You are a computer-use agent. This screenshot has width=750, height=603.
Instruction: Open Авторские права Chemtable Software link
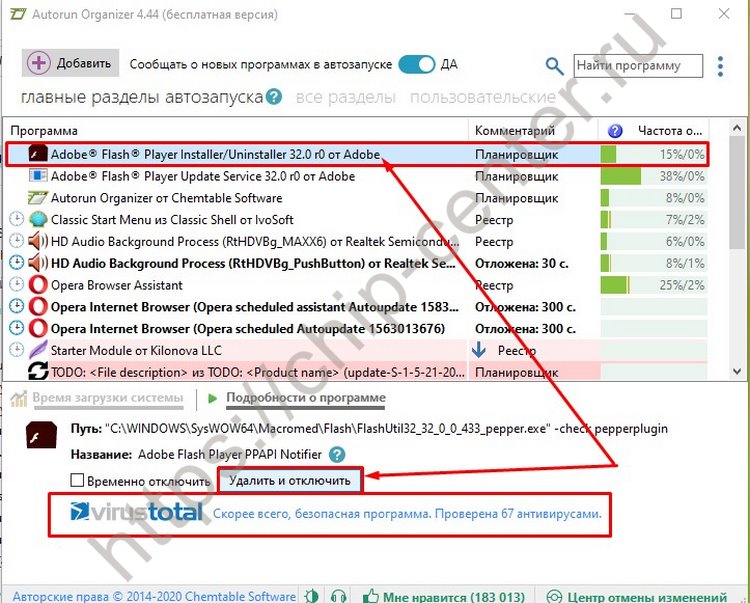154,596
